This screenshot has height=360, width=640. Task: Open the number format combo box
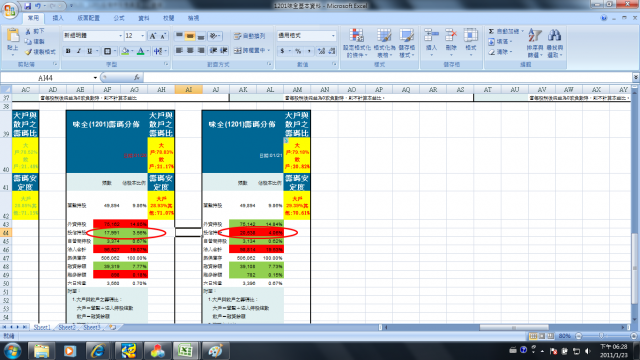click(333, 36)
